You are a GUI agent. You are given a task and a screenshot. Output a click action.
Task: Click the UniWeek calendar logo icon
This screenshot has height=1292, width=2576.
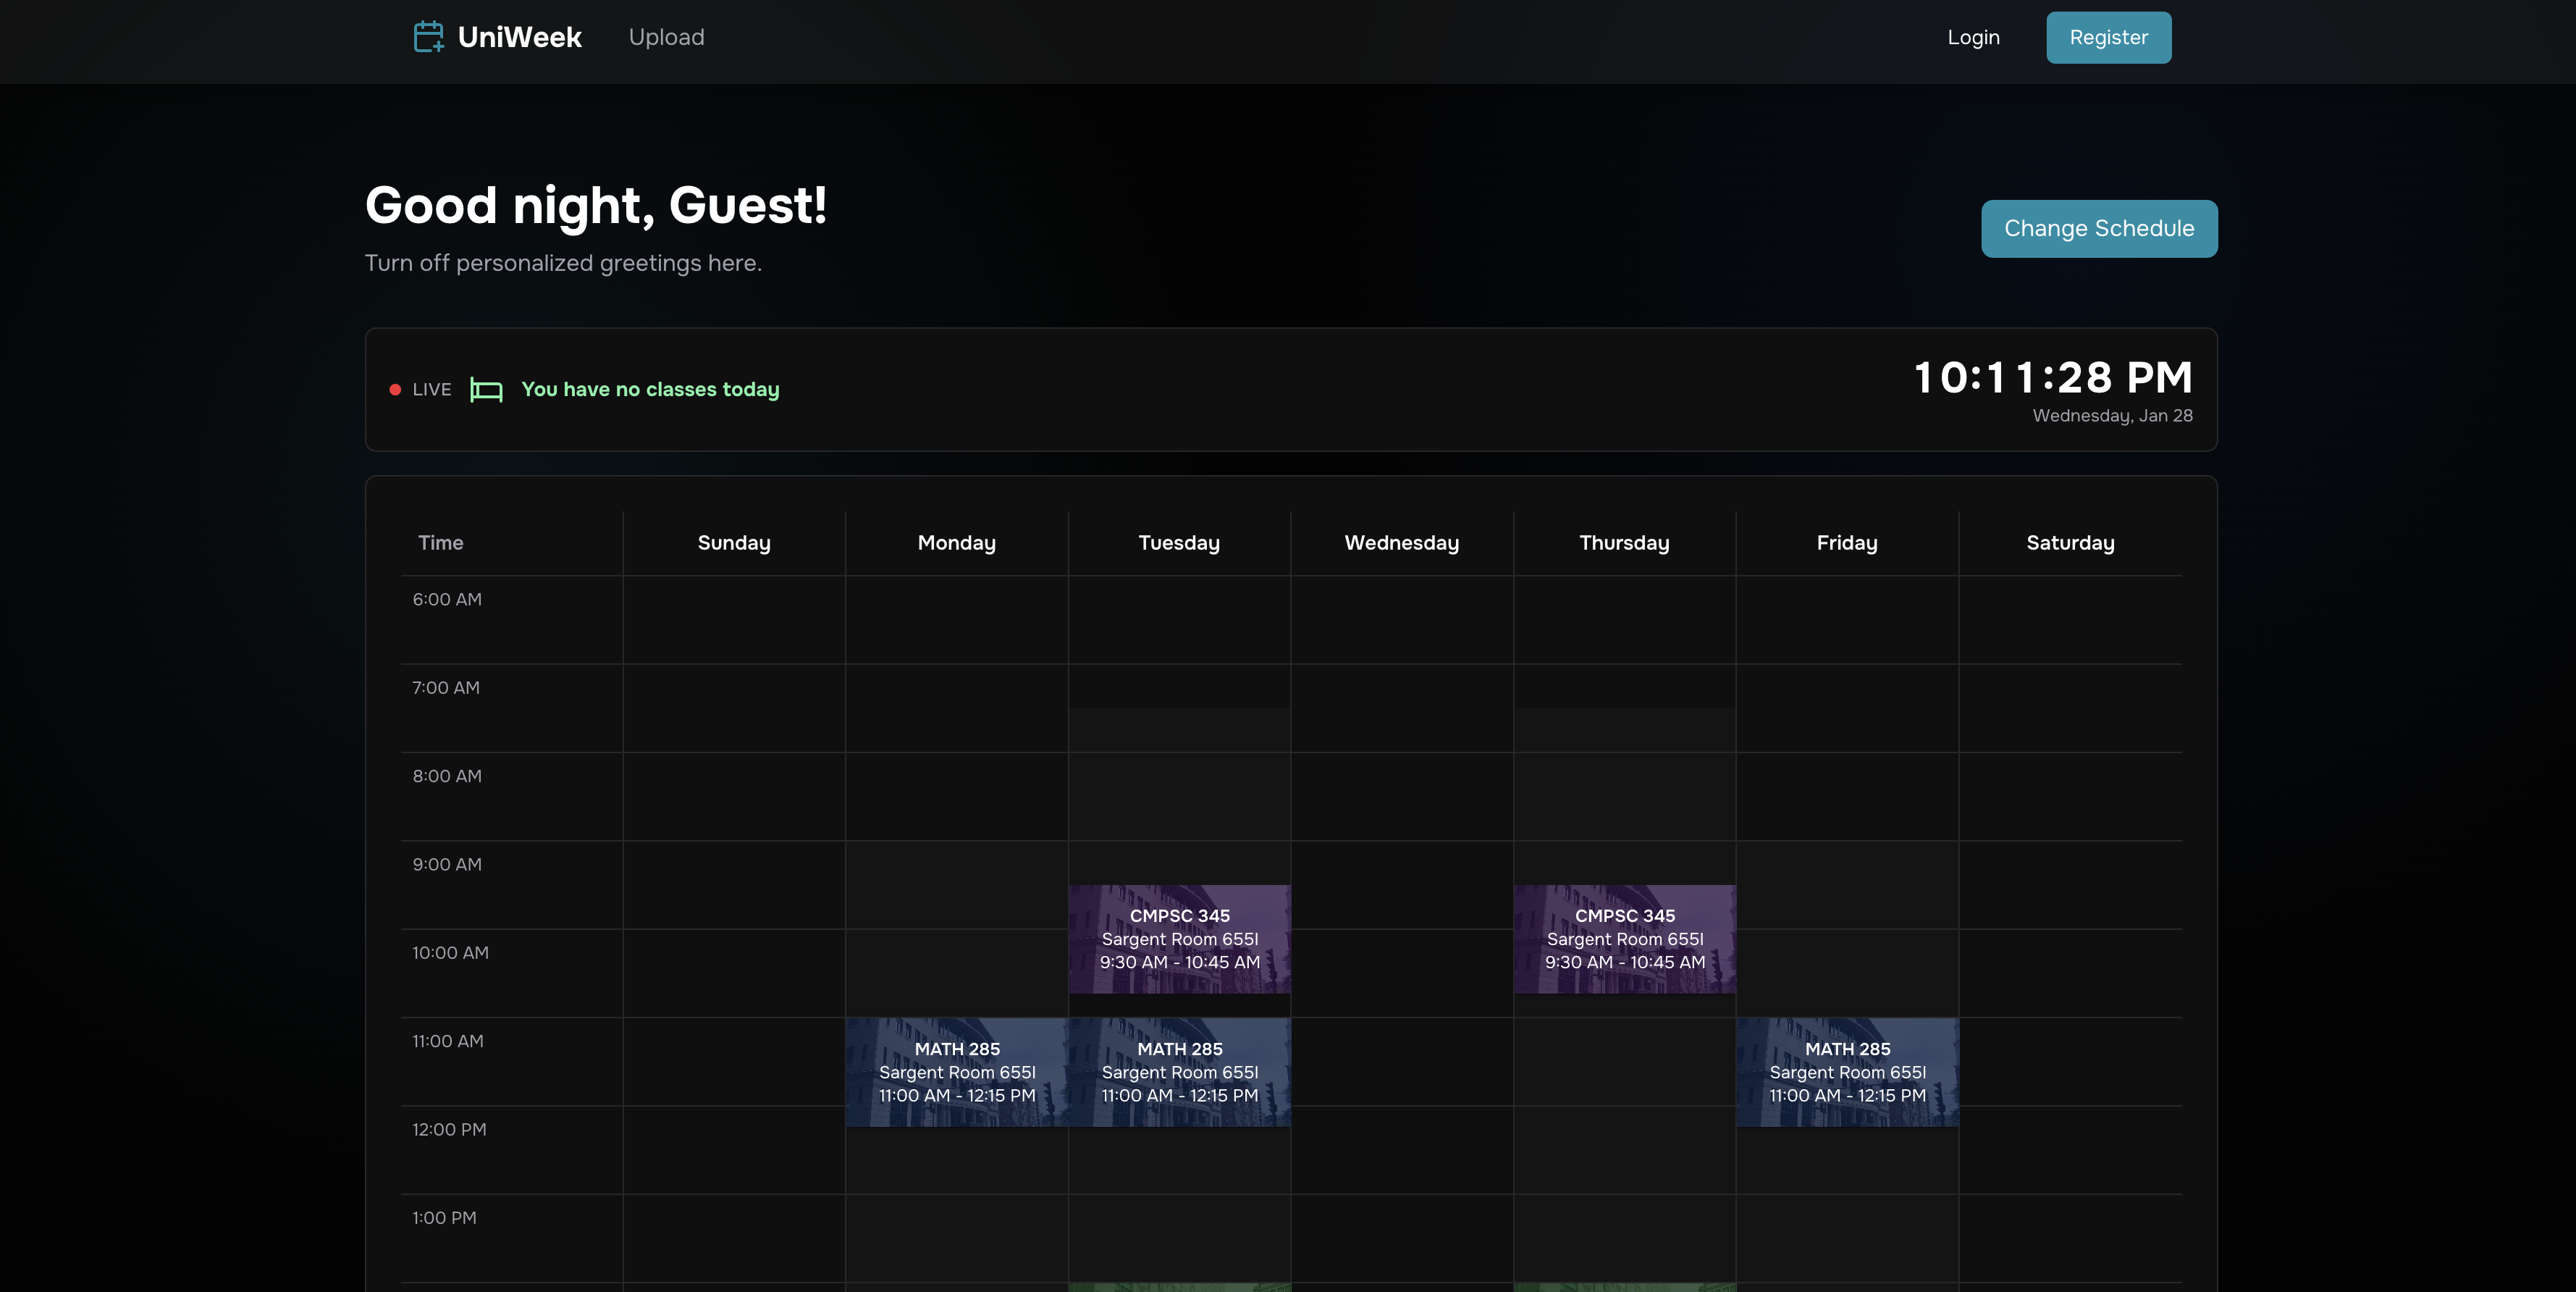click(428, 37)
